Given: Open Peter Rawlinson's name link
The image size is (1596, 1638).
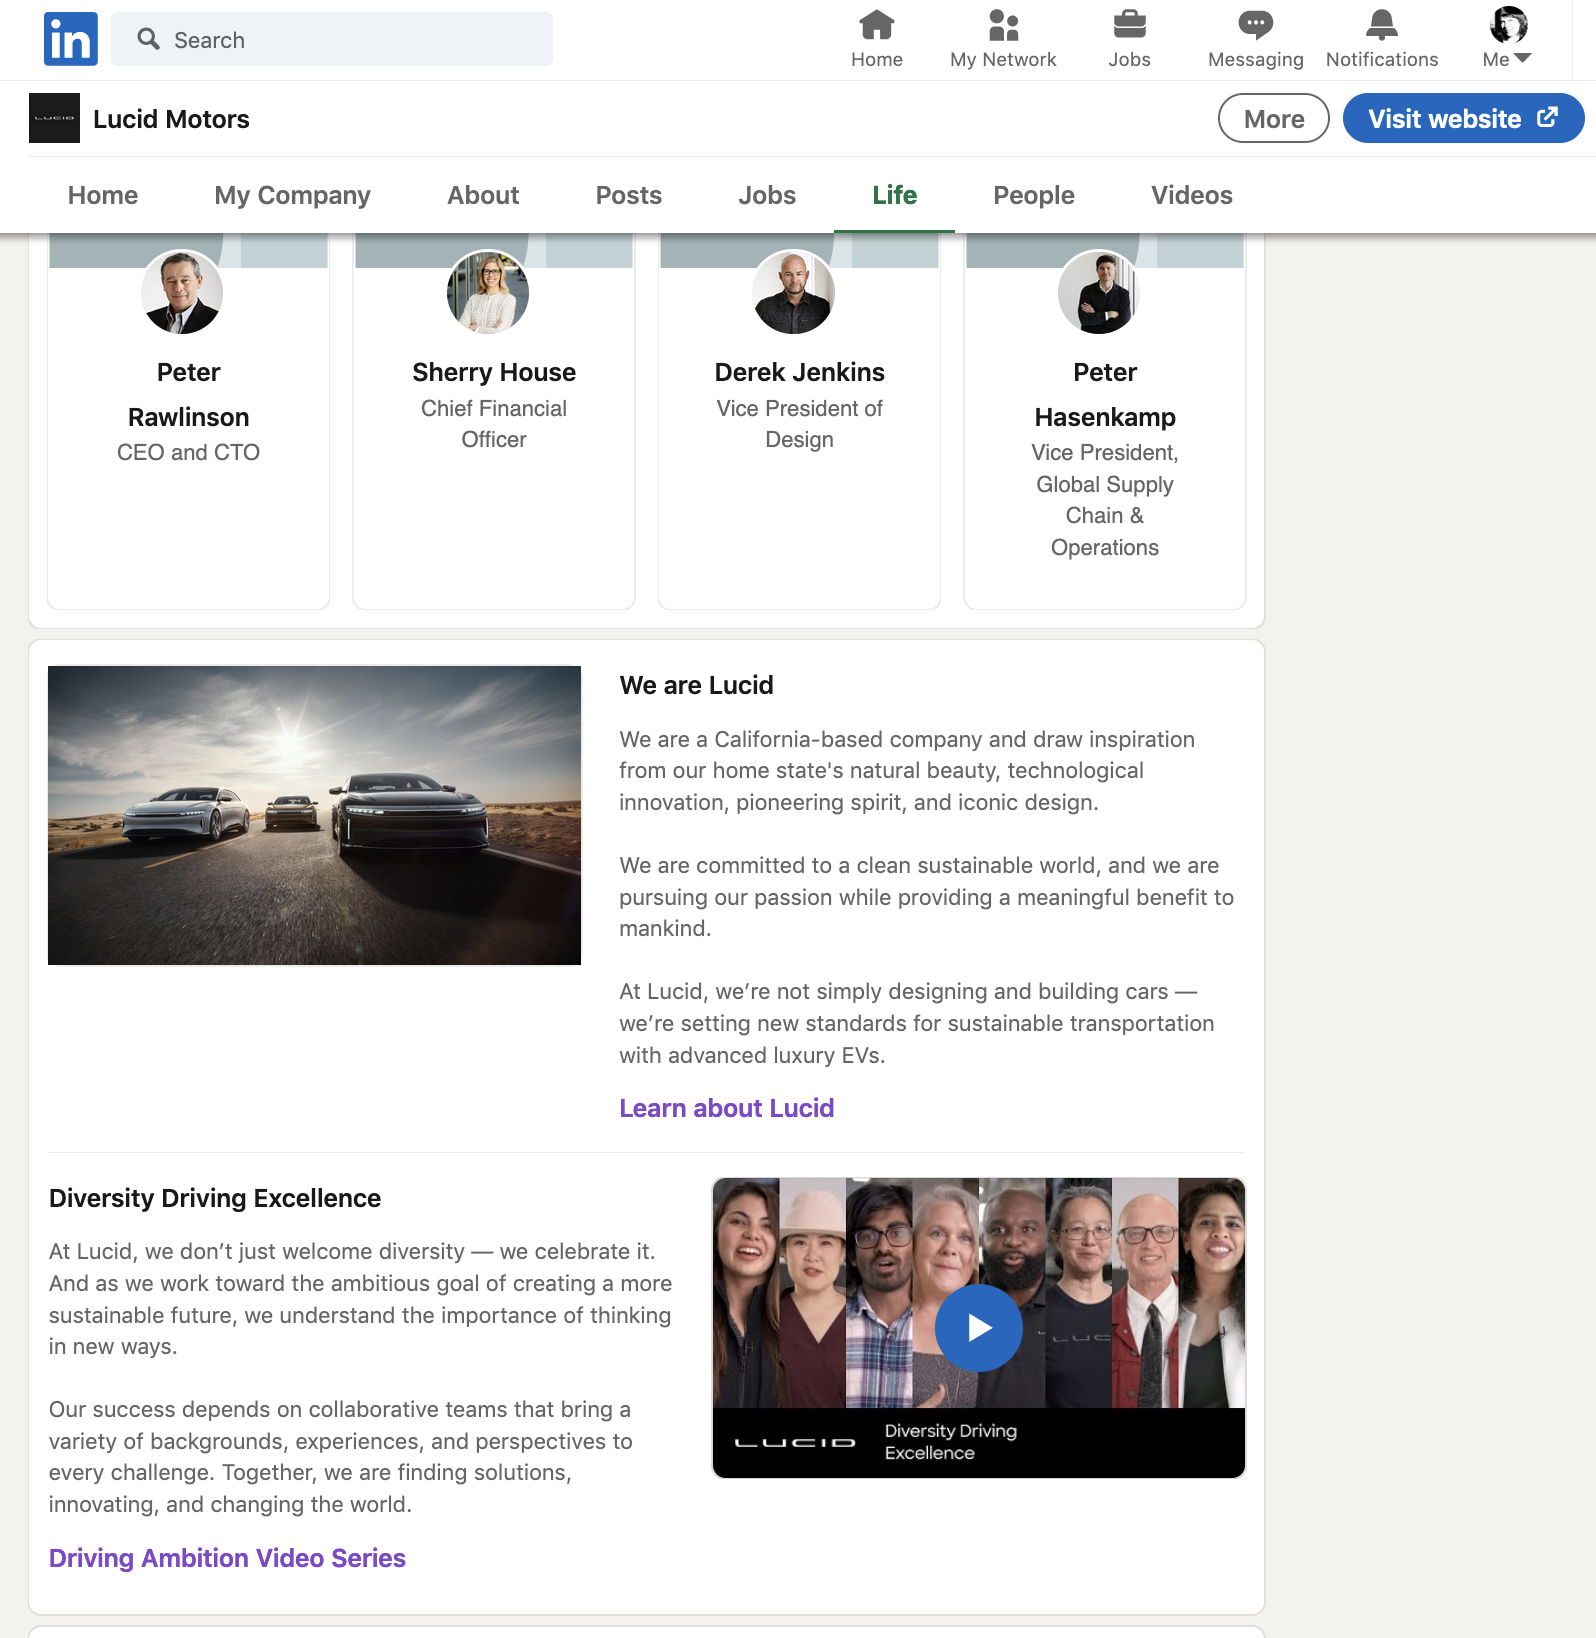Looking at the screenshot, I should pos(188,394).
